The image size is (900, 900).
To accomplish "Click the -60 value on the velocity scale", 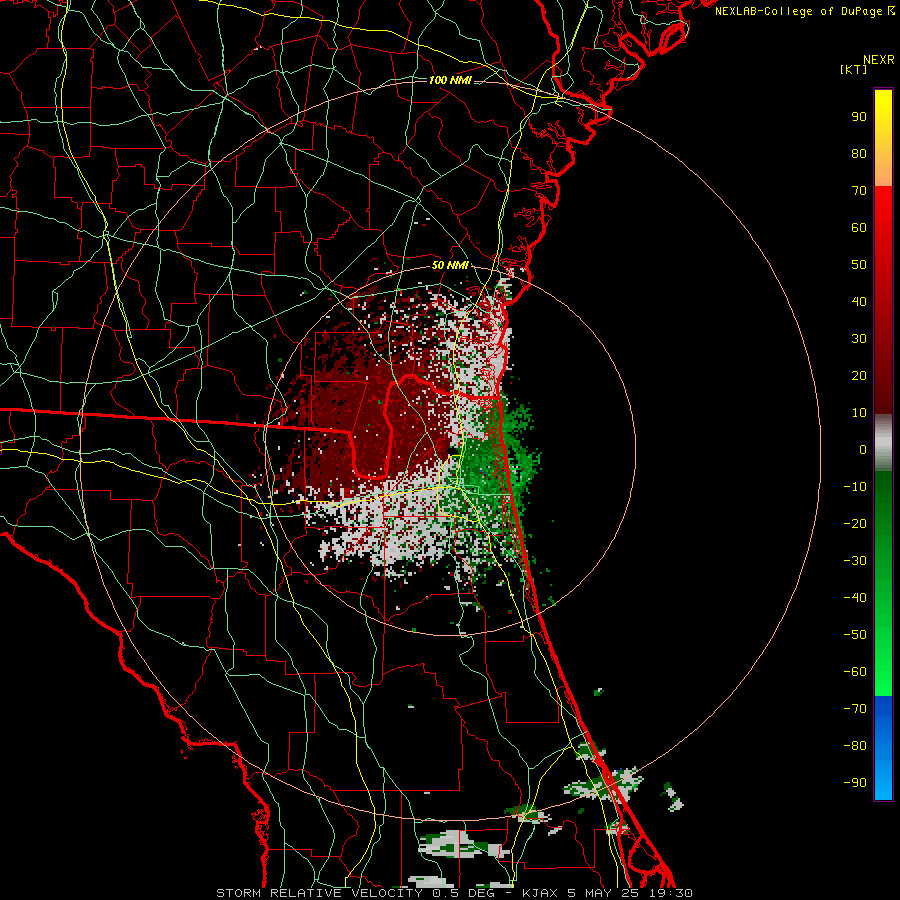I will click(x=855, y=672).
